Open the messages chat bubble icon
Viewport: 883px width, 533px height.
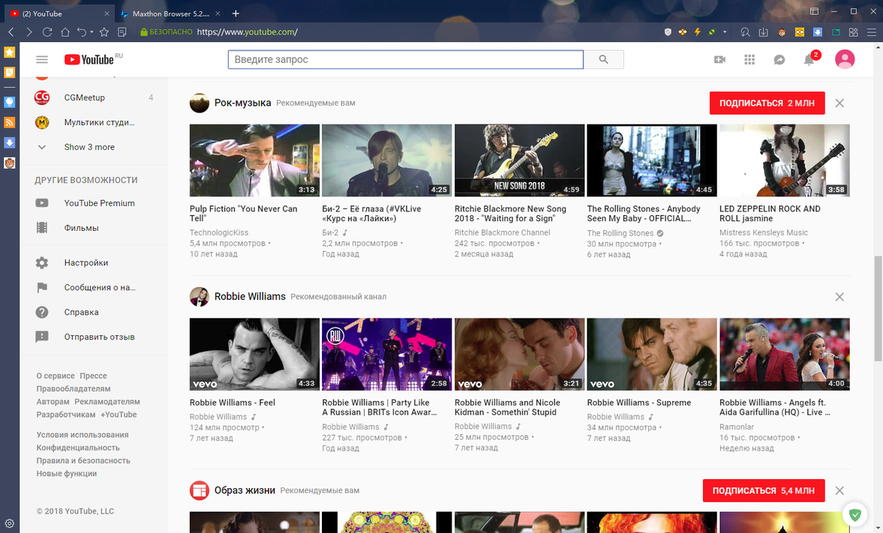779,59
